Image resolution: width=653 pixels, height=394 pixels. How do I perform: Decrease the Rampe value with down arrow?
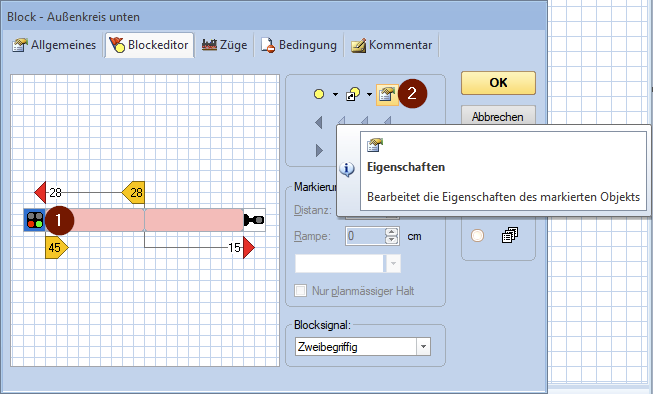point(391,240)
